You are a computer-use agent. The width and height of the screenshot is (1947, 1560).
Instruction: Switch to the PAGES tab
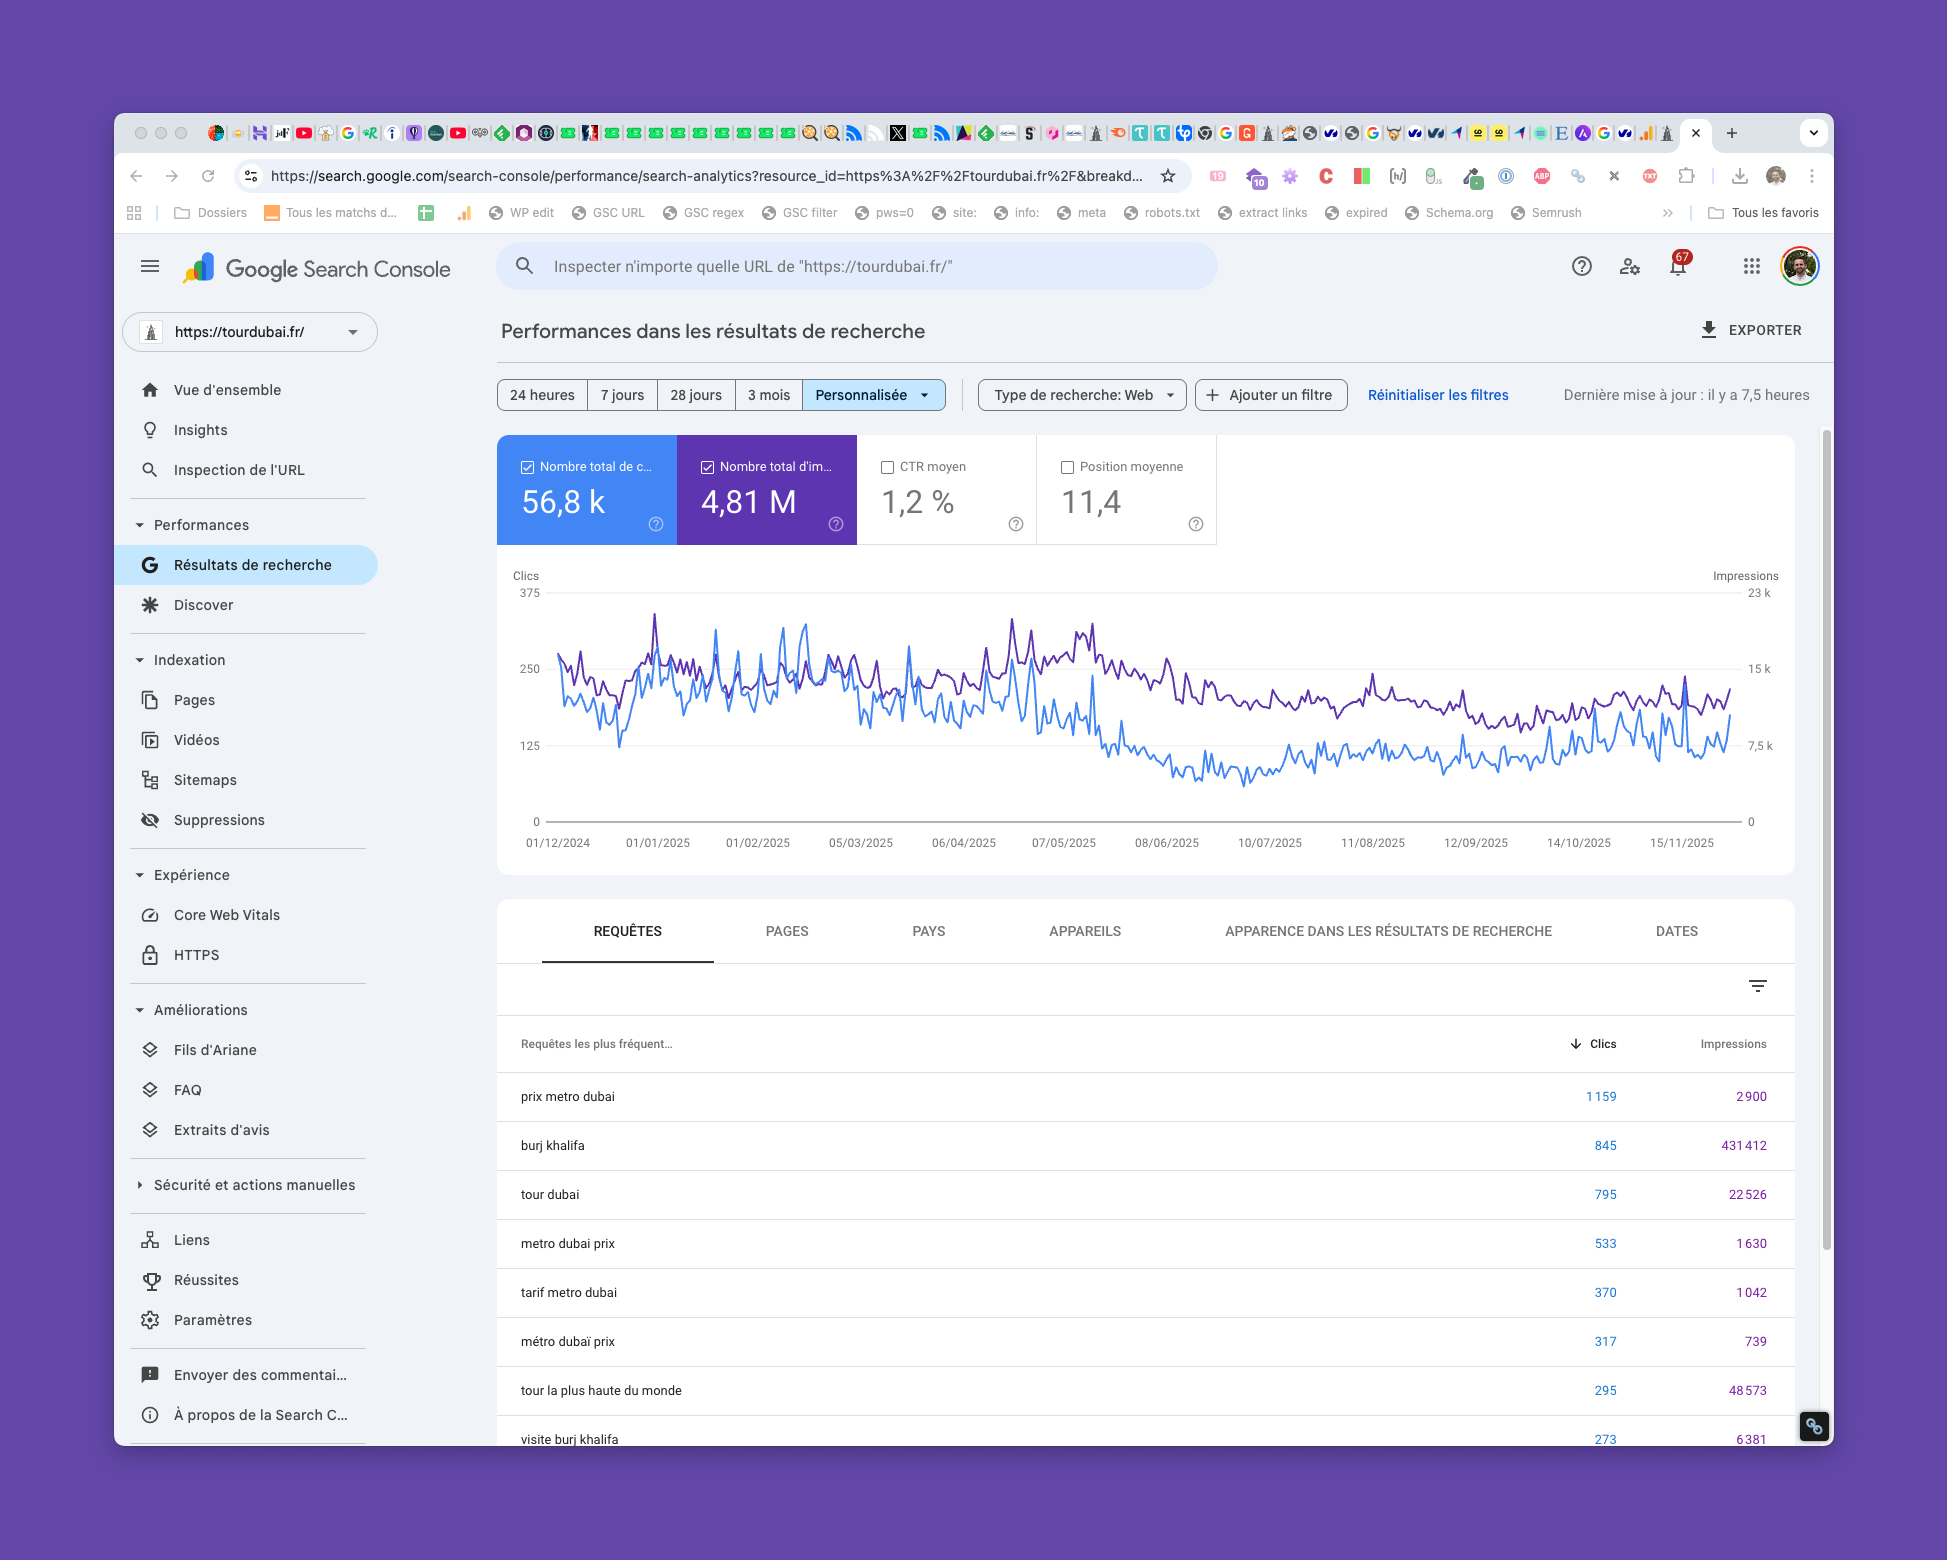pos(787,931)
